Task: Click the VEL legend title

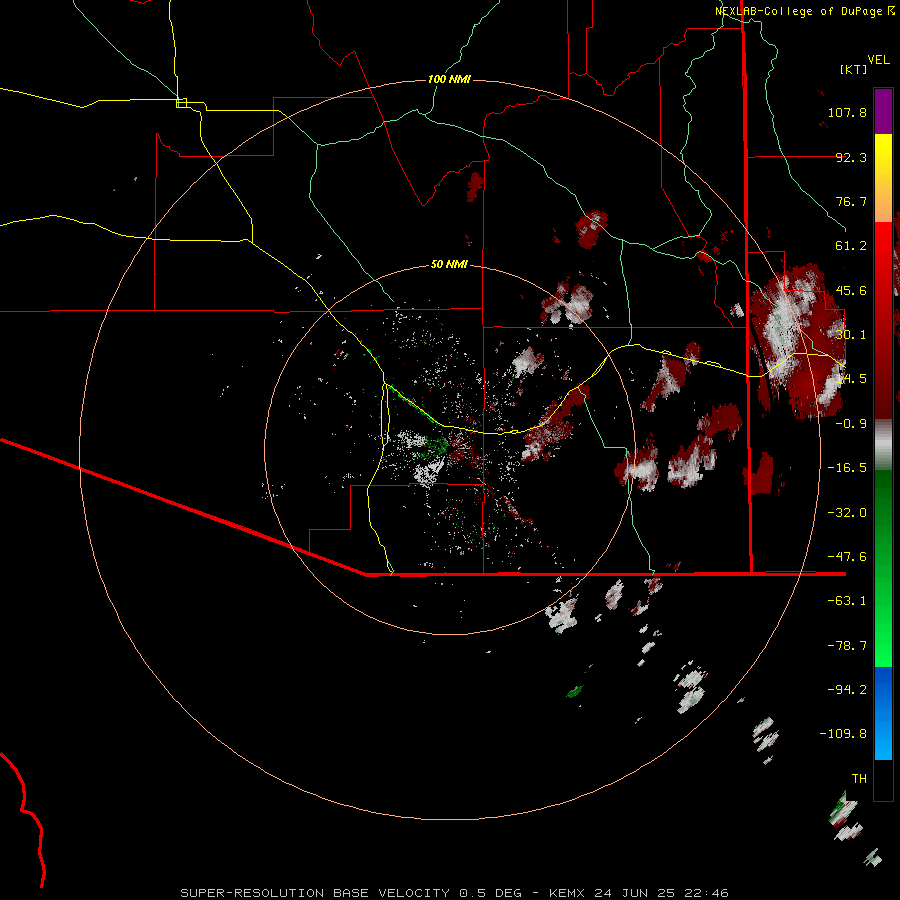Action: [x=878, y=60]
